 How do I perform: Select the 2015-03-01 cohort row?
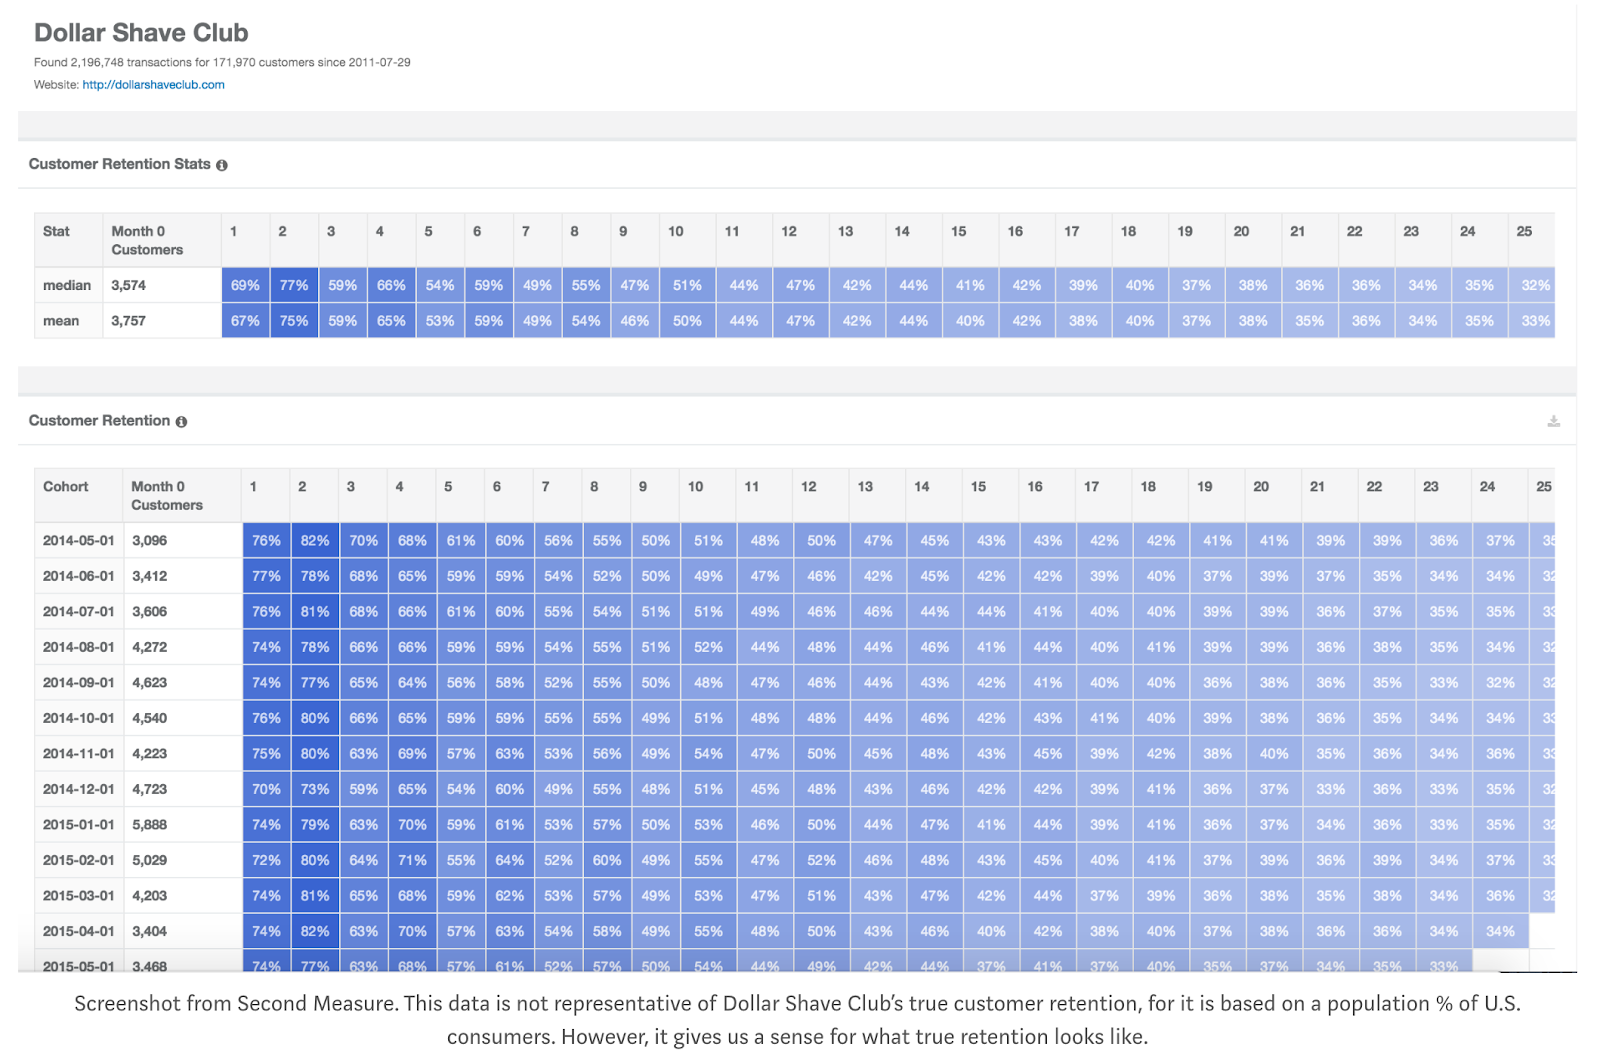(x=794, y=896)
